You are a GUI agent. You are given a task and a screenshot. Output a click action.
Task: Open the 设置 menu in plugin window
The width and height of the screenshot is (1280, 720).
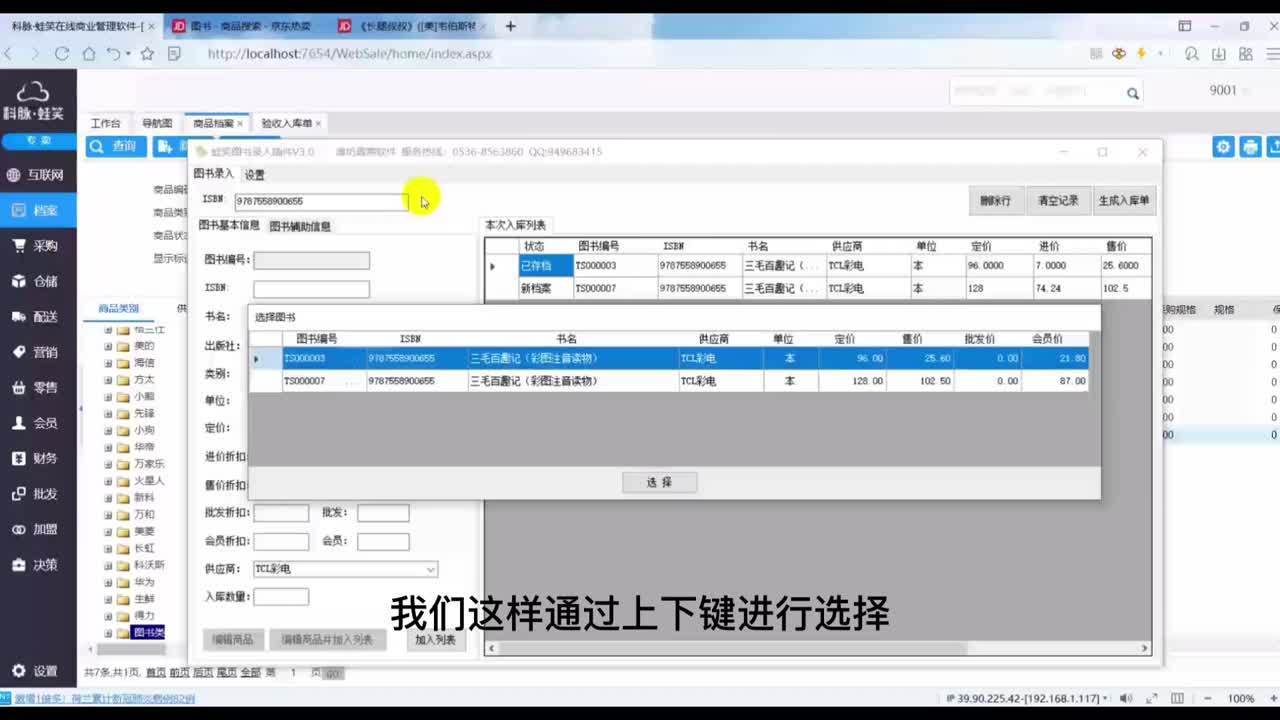pos(255,175)
